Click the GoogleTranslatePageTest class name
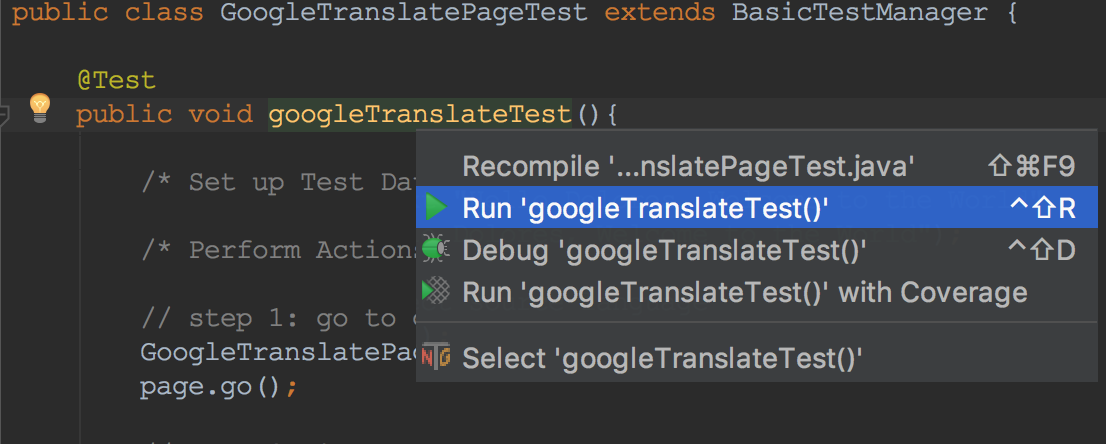The image size is (1106, 444). coord(404,13)
